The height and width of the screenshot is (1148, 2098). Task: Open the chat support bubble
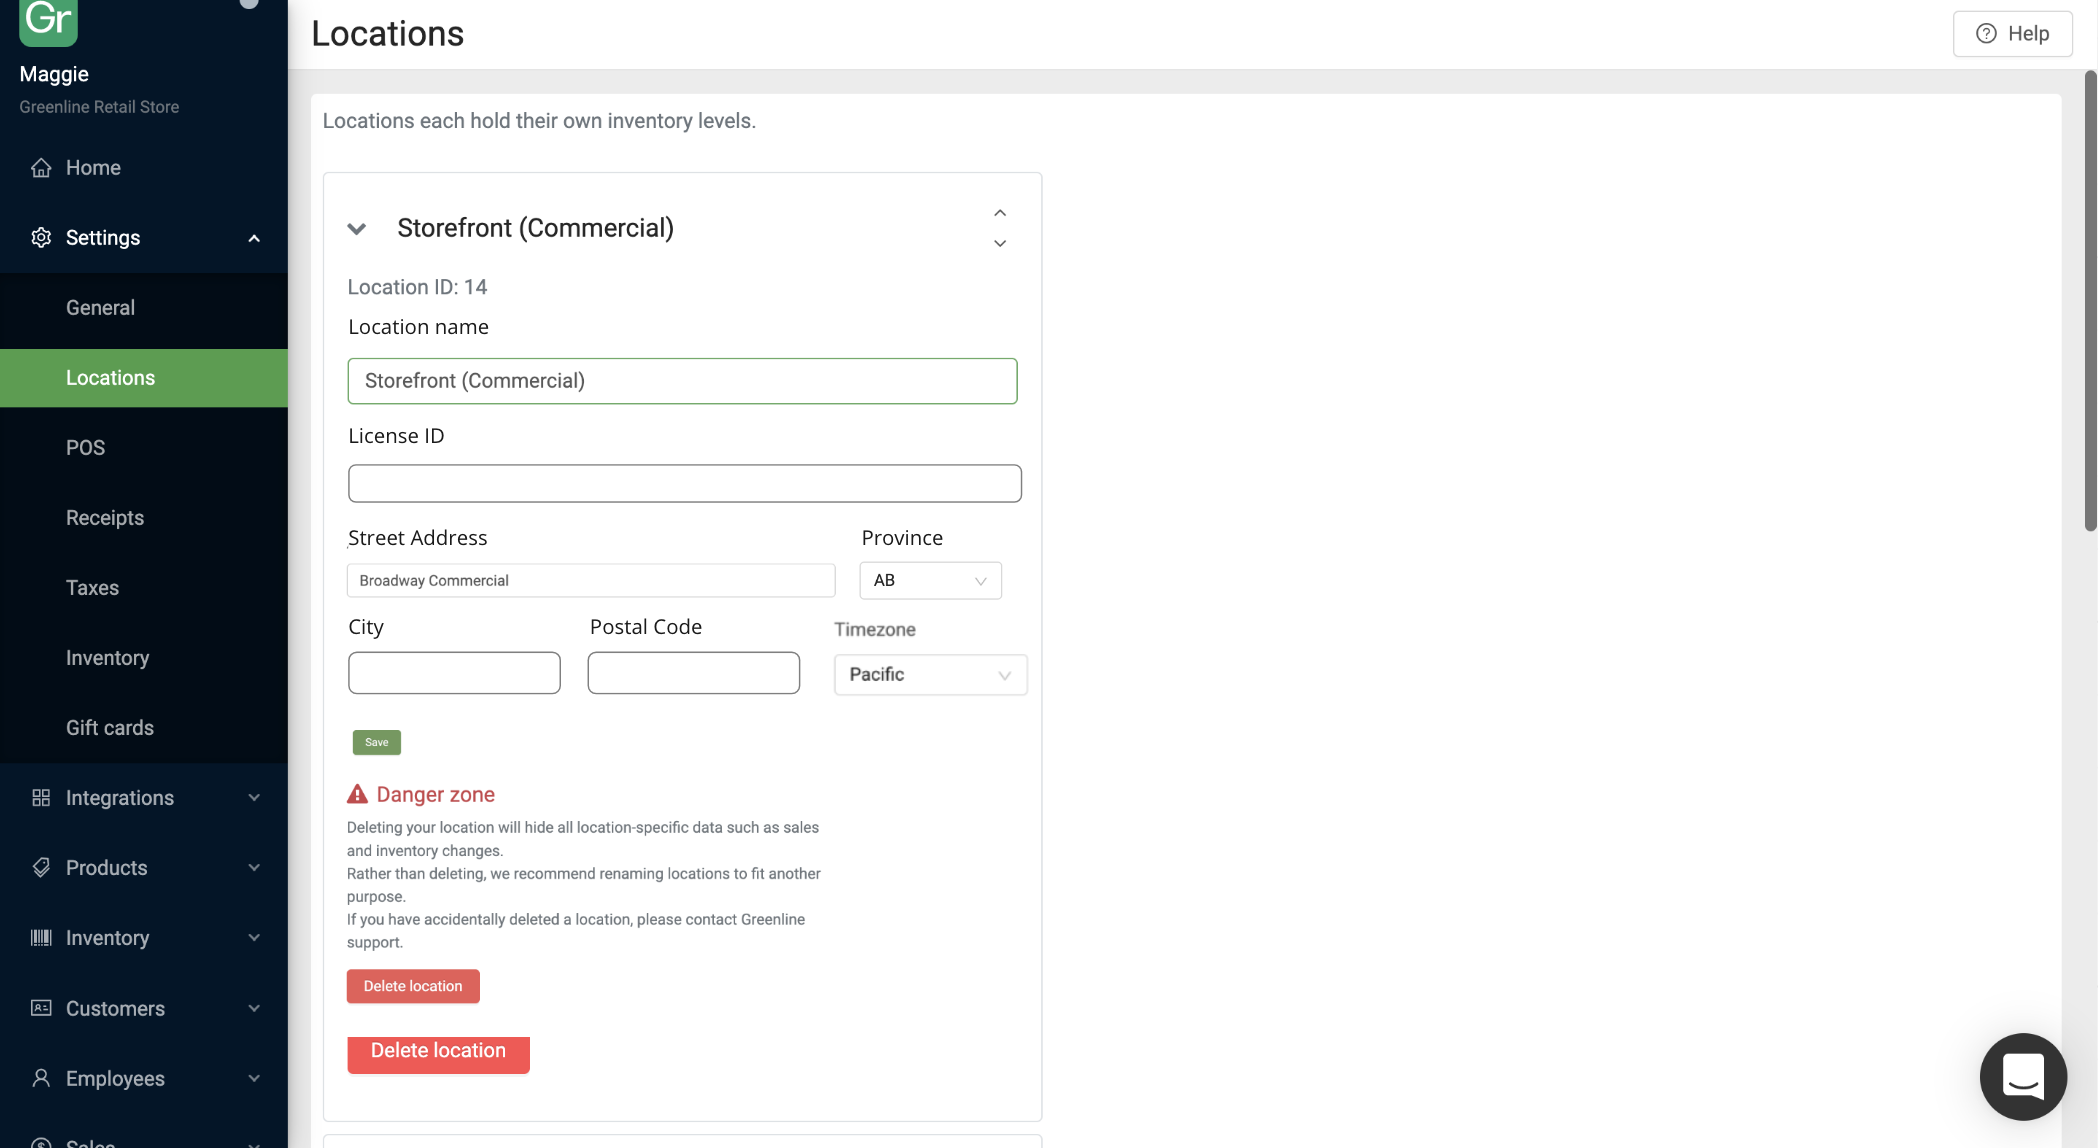point(2023,1077)
